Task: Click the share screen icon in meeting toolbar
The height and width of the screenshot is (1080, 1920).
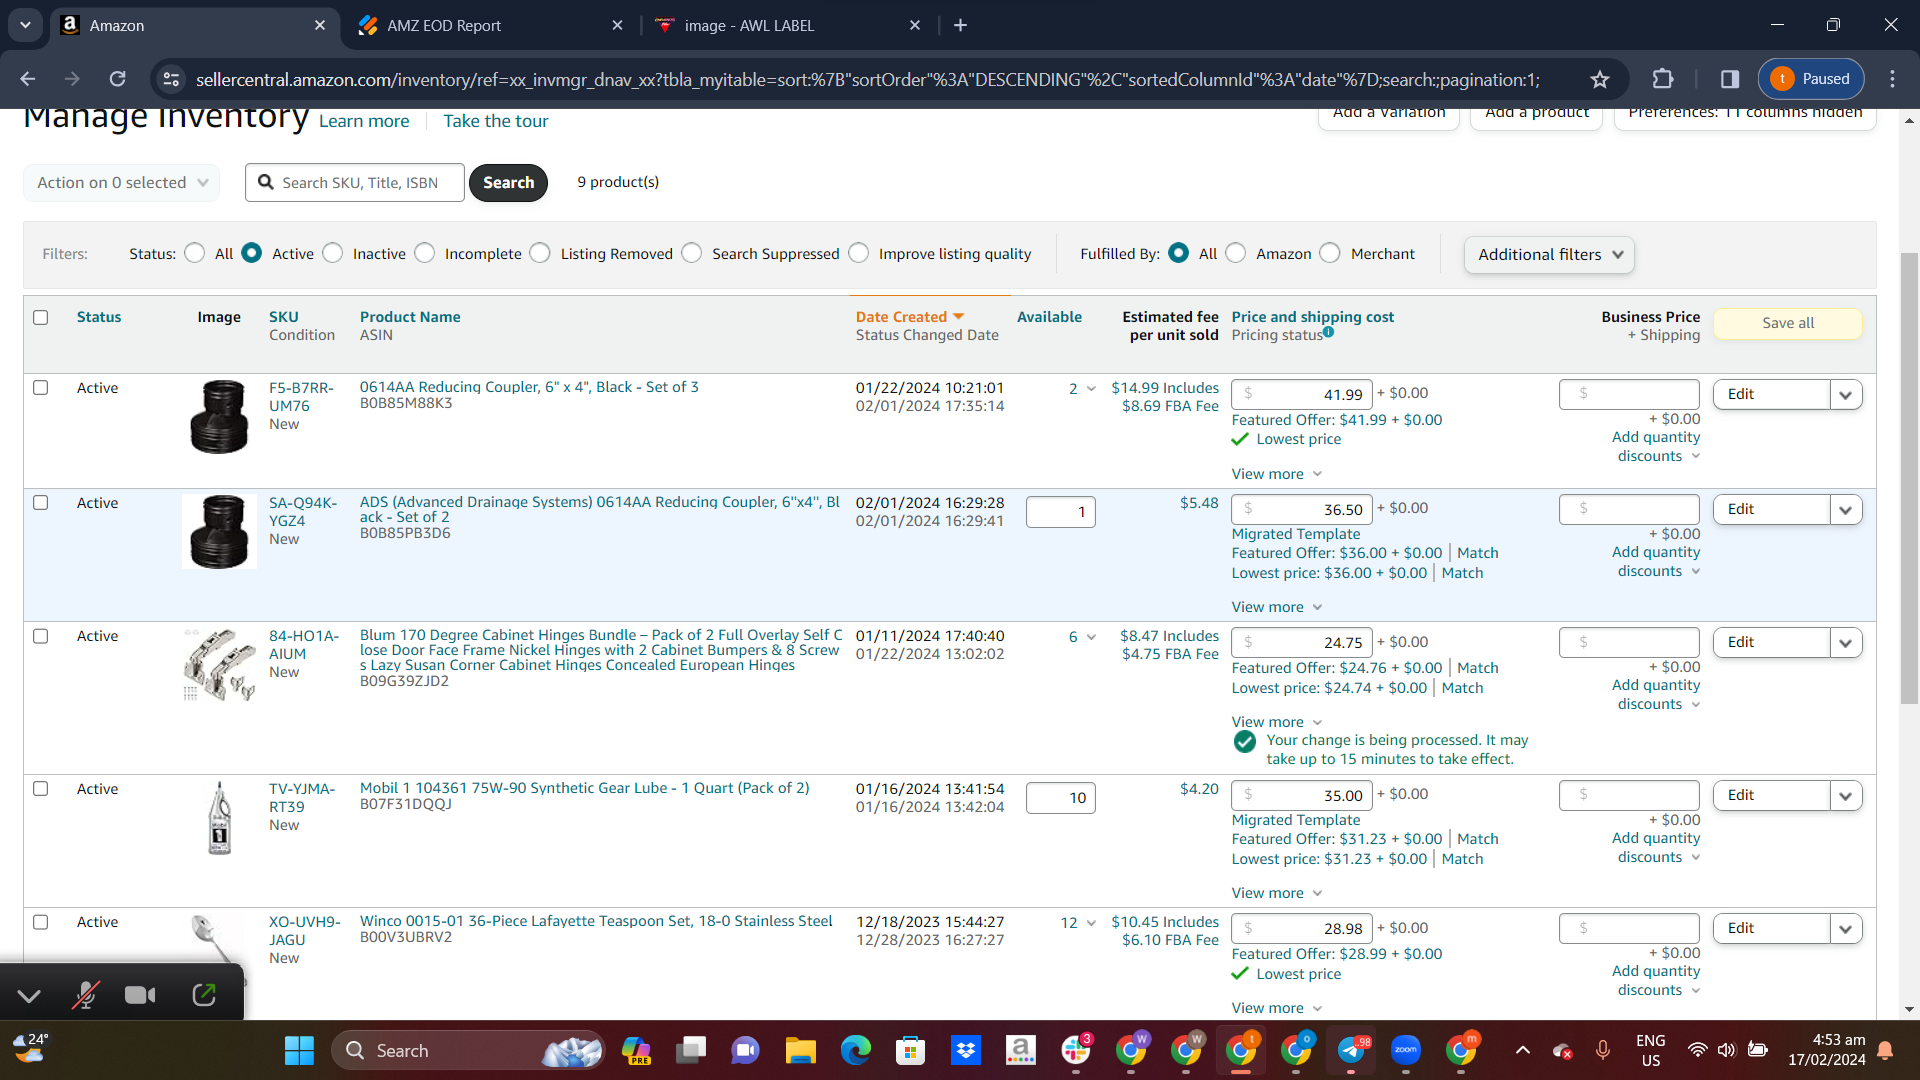Action: point(204,995)
